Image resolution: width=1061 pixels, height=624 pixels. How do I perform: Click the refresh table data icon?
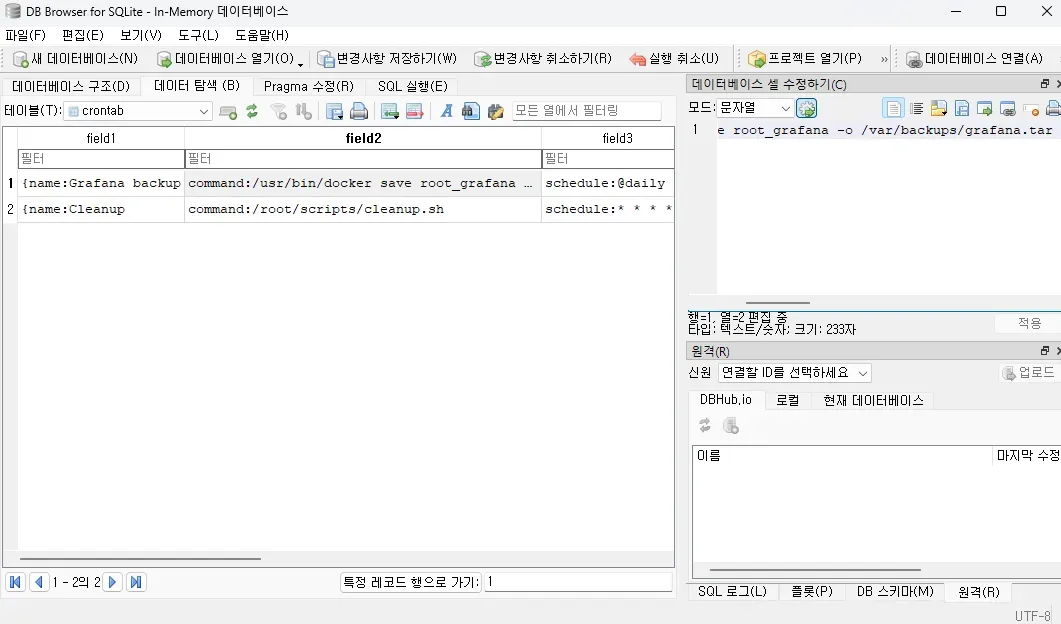click(252, 111)
